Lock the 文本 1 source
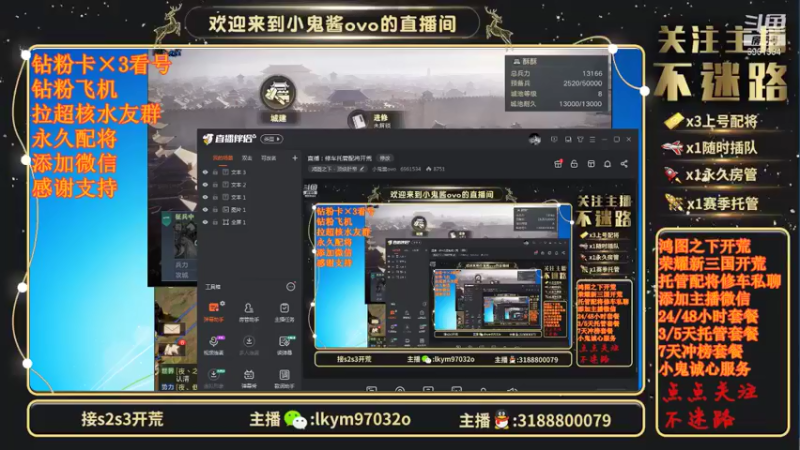Image resolution: width=800 pixels, height=450 pixels. (215, 197)
